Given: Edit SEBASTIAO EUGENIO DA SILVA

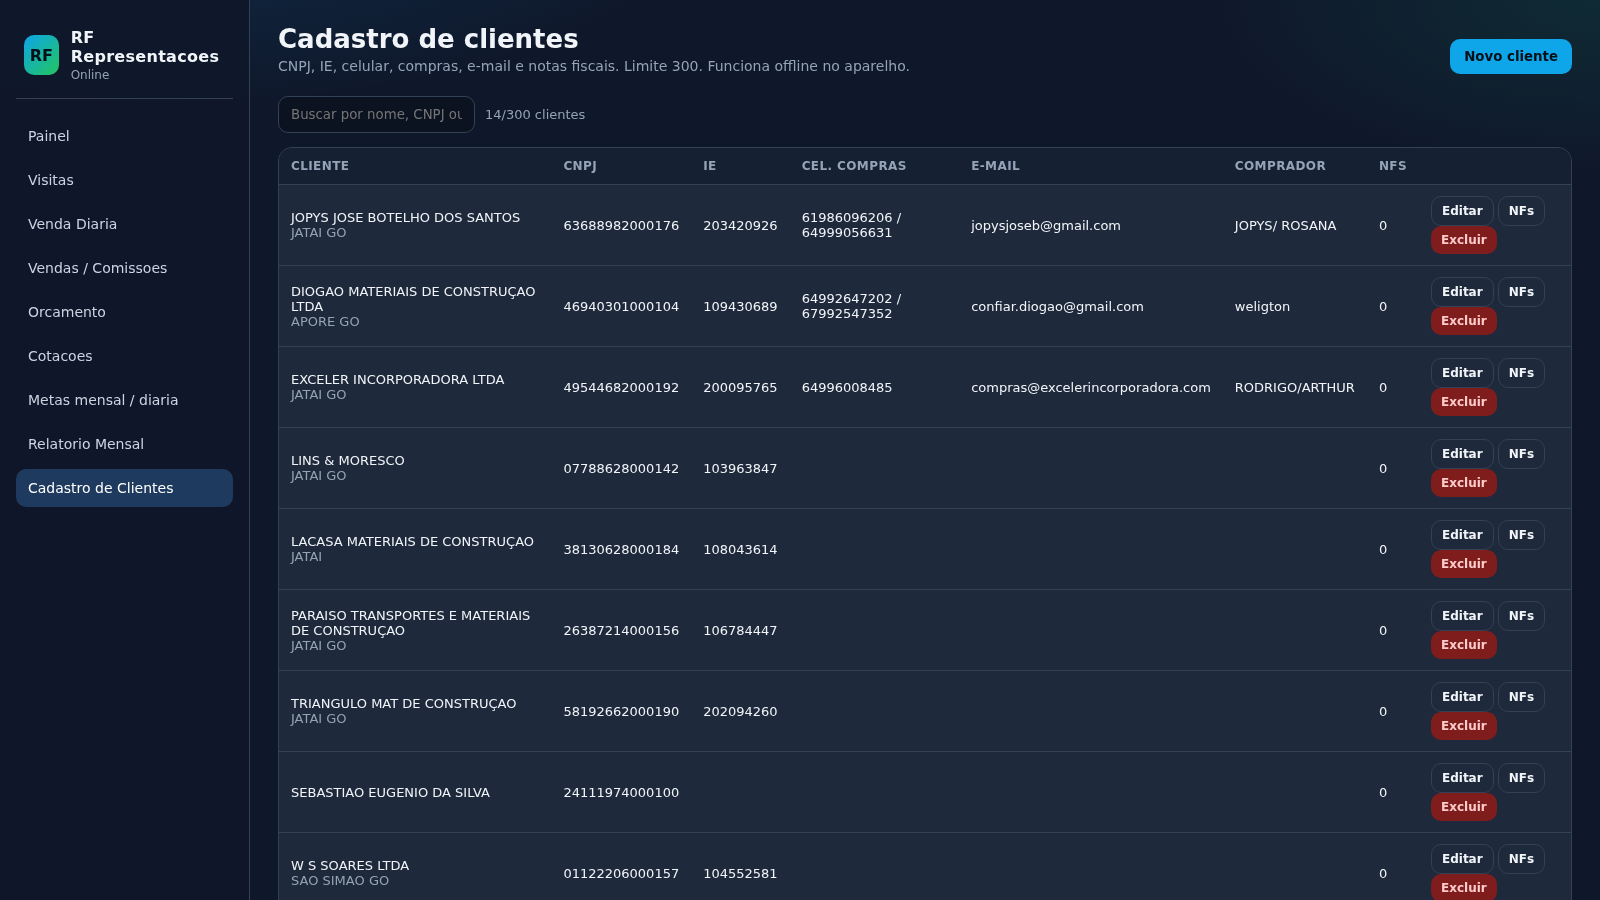Looking at the screenshot, I should [1462, 778].
